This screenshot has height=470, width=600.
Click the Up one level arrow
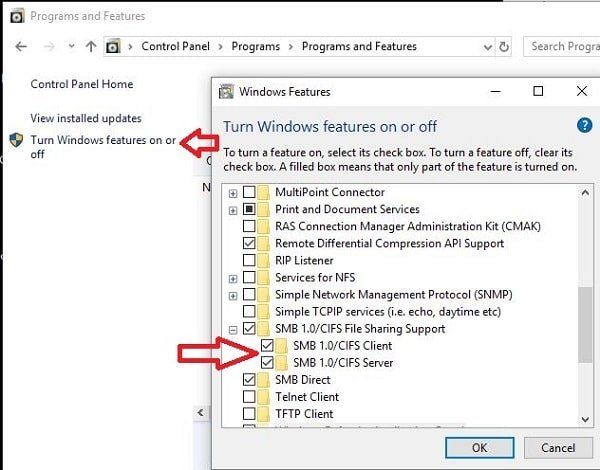[x=91, y=46]
